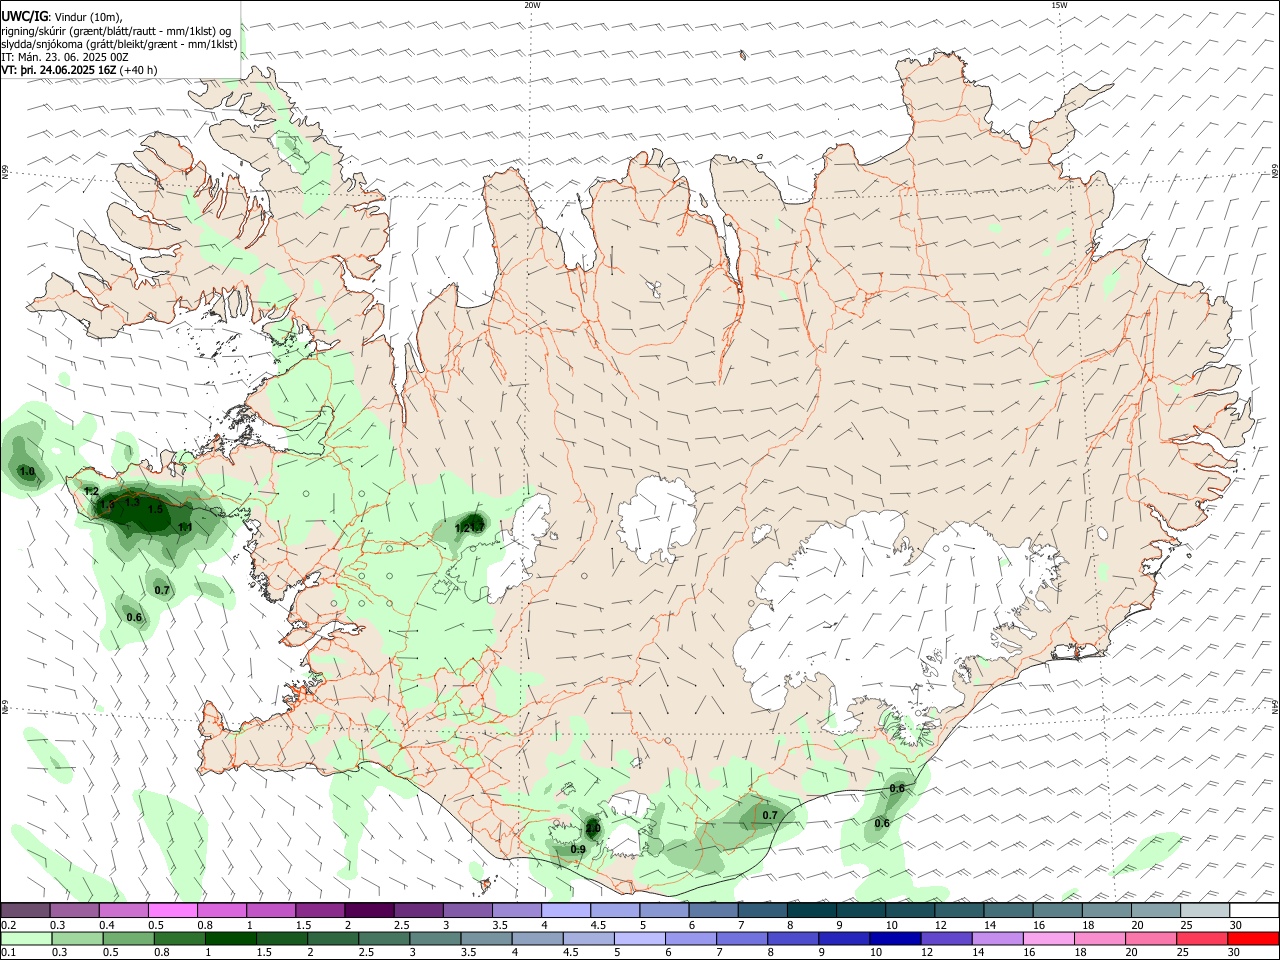Click the header text starting 'rigning/skúrir (grænt/blátt/rautt'
Viewport: 1280px width, 960px height.
pos(116,30)
